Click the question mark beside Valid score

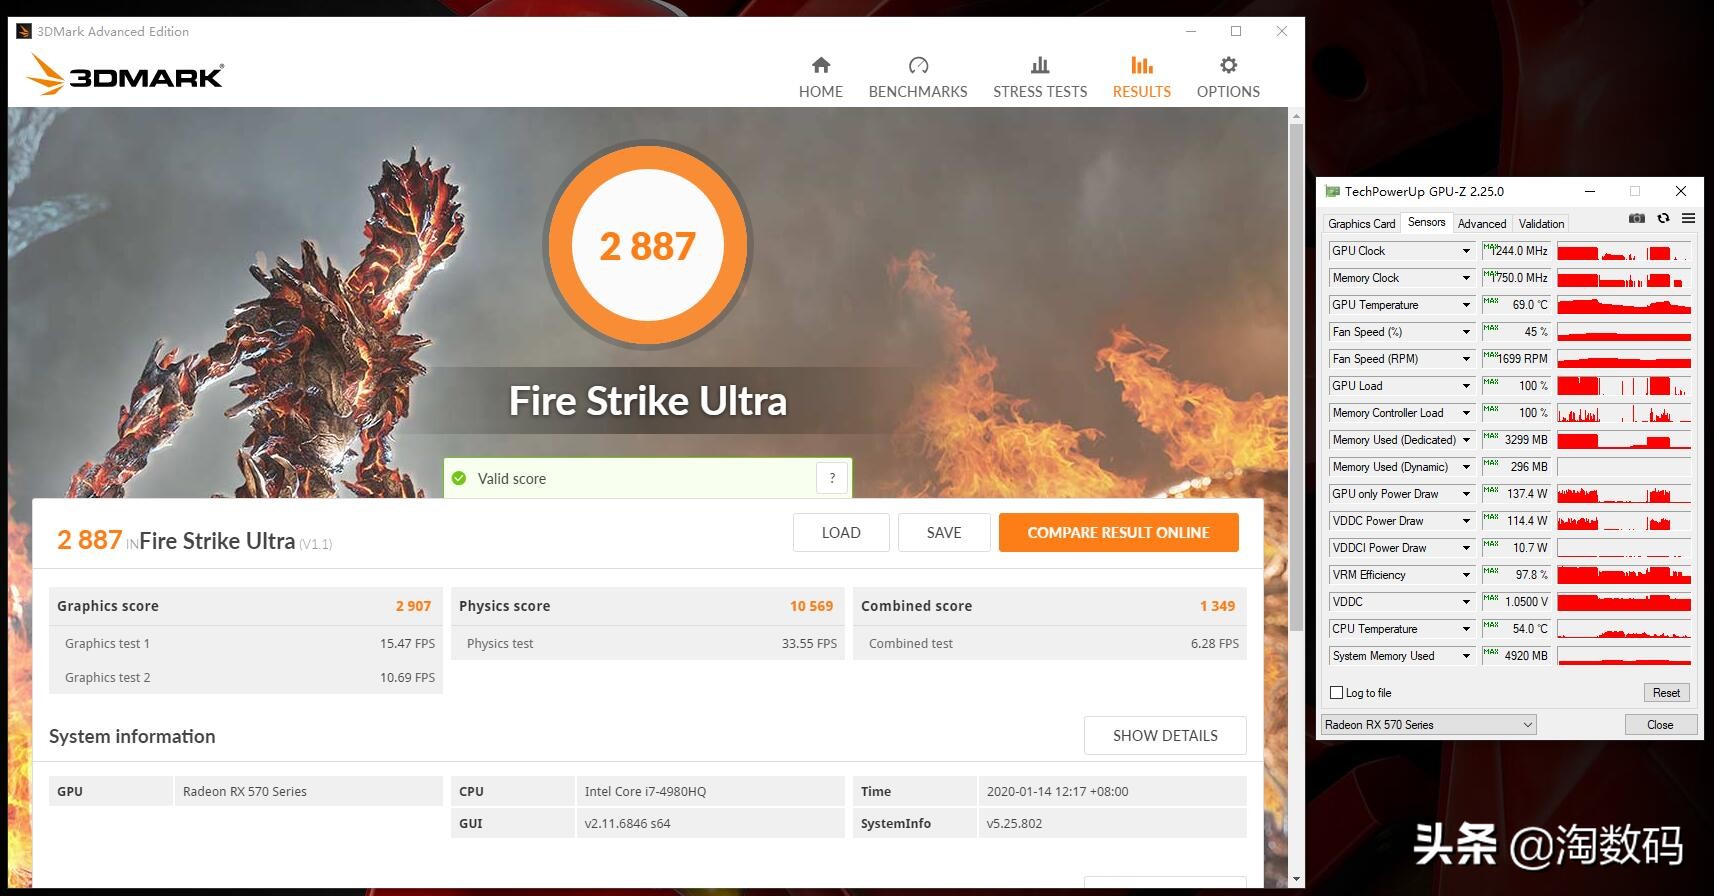point(832,478)
